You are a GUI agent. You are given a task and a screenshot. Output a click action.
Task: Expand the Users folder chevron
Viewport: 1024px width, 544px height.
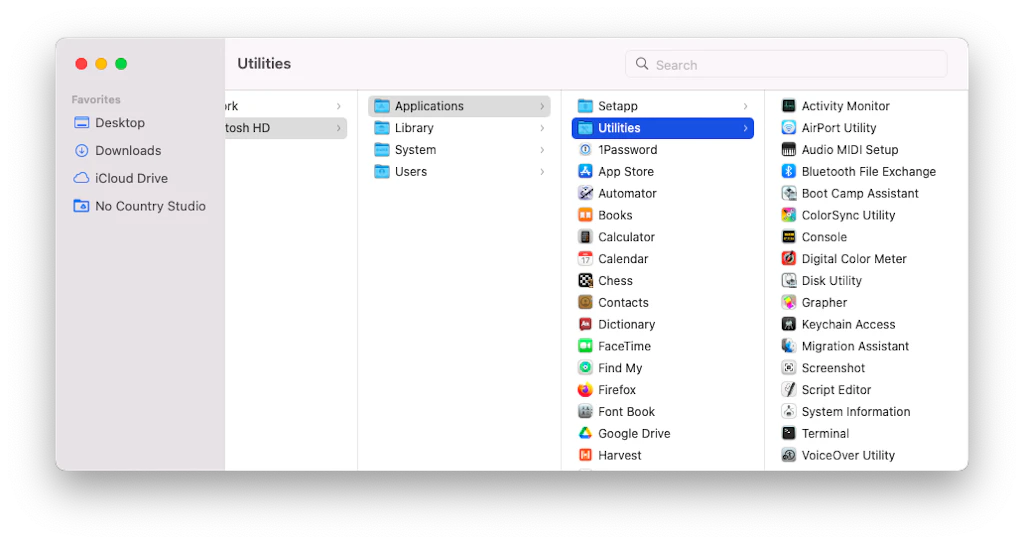coord(542,172)
